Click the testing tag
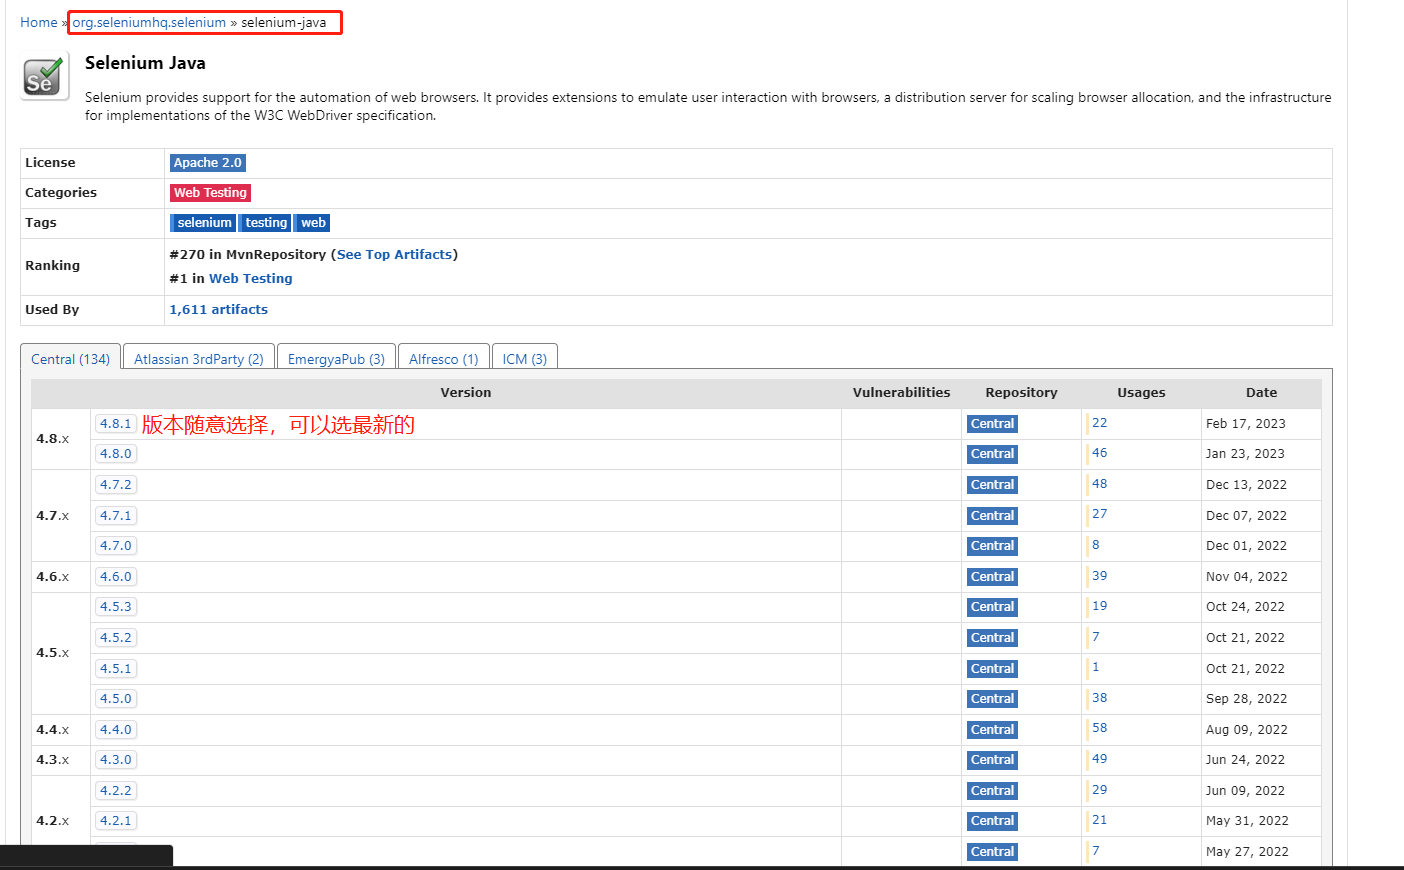 264,222
